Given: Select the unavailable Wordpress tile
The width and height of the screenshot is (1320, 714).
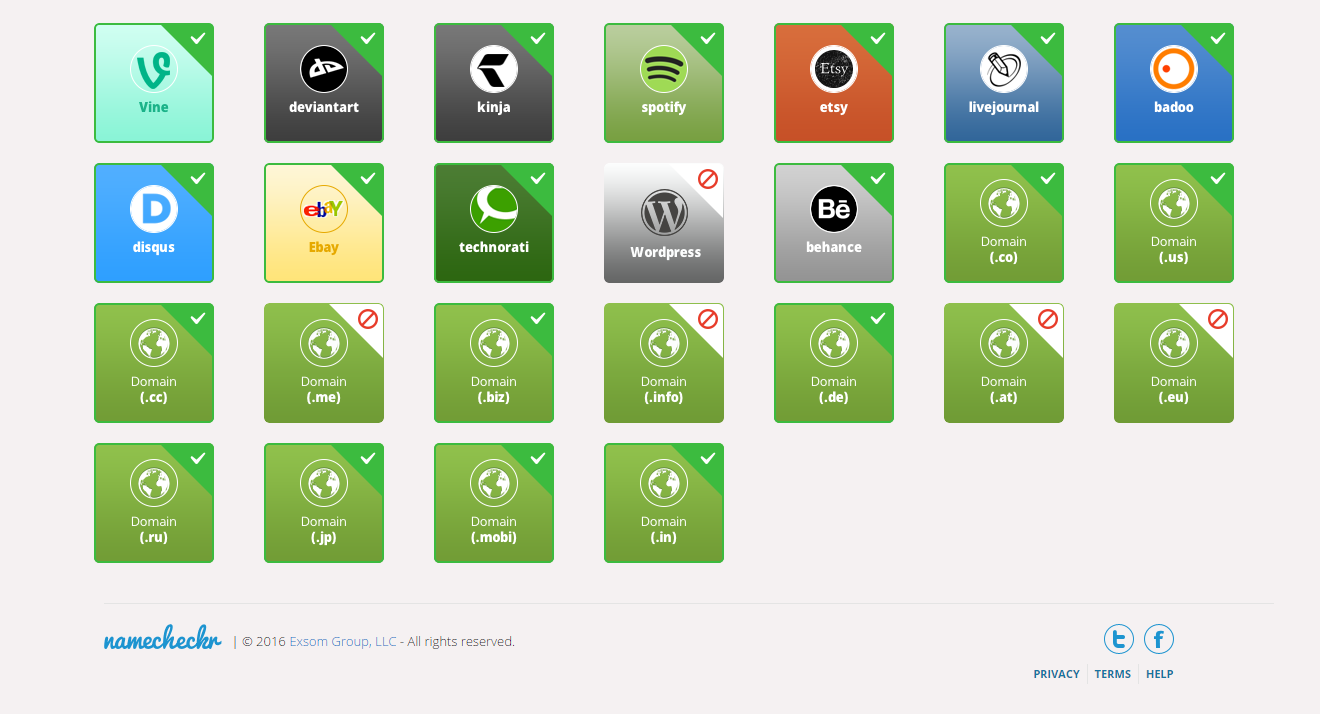Looking at the screenshot, I should [664, 224].
